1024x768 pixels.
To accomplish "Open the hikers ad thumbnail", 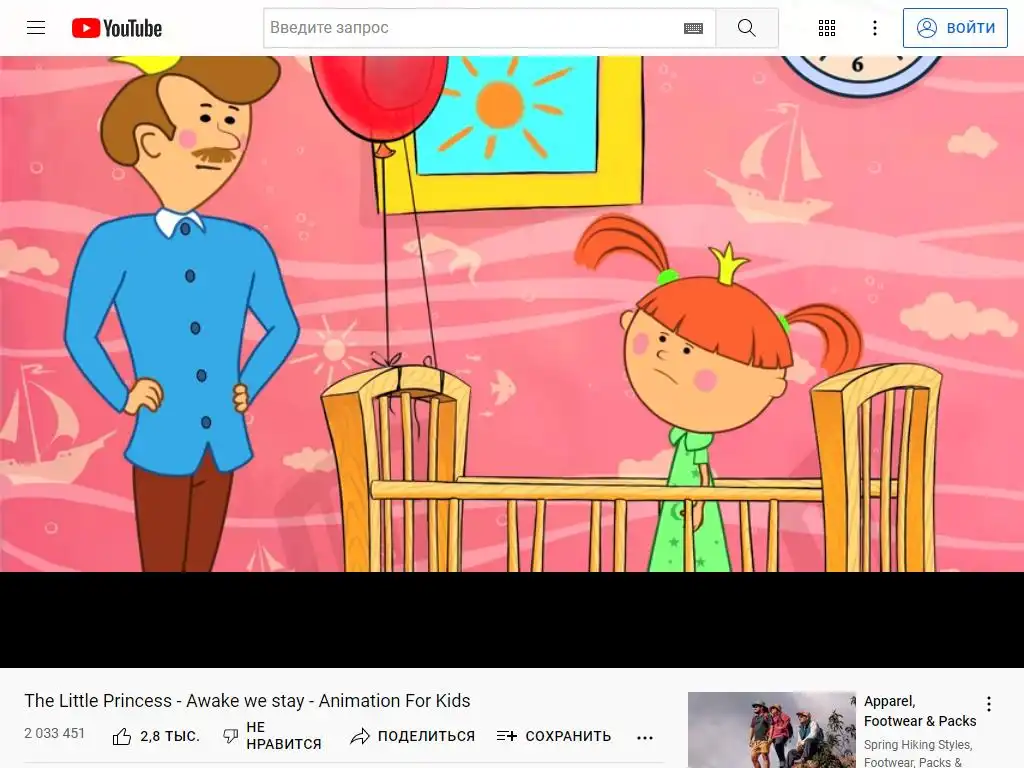I will click(771, 730).
